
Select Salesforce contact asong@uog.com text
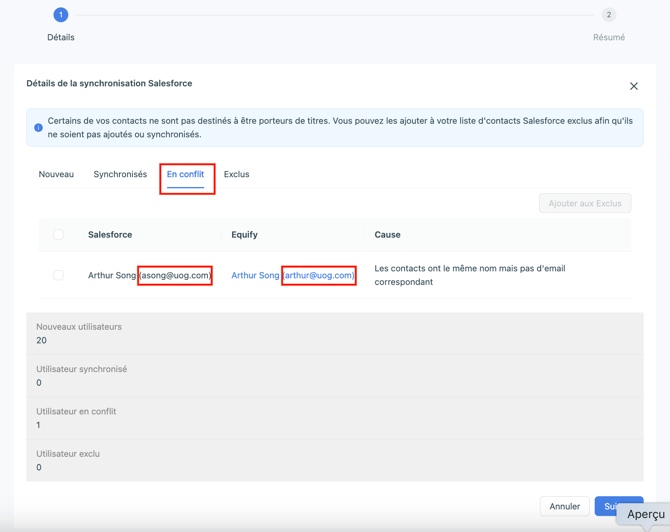175,276
